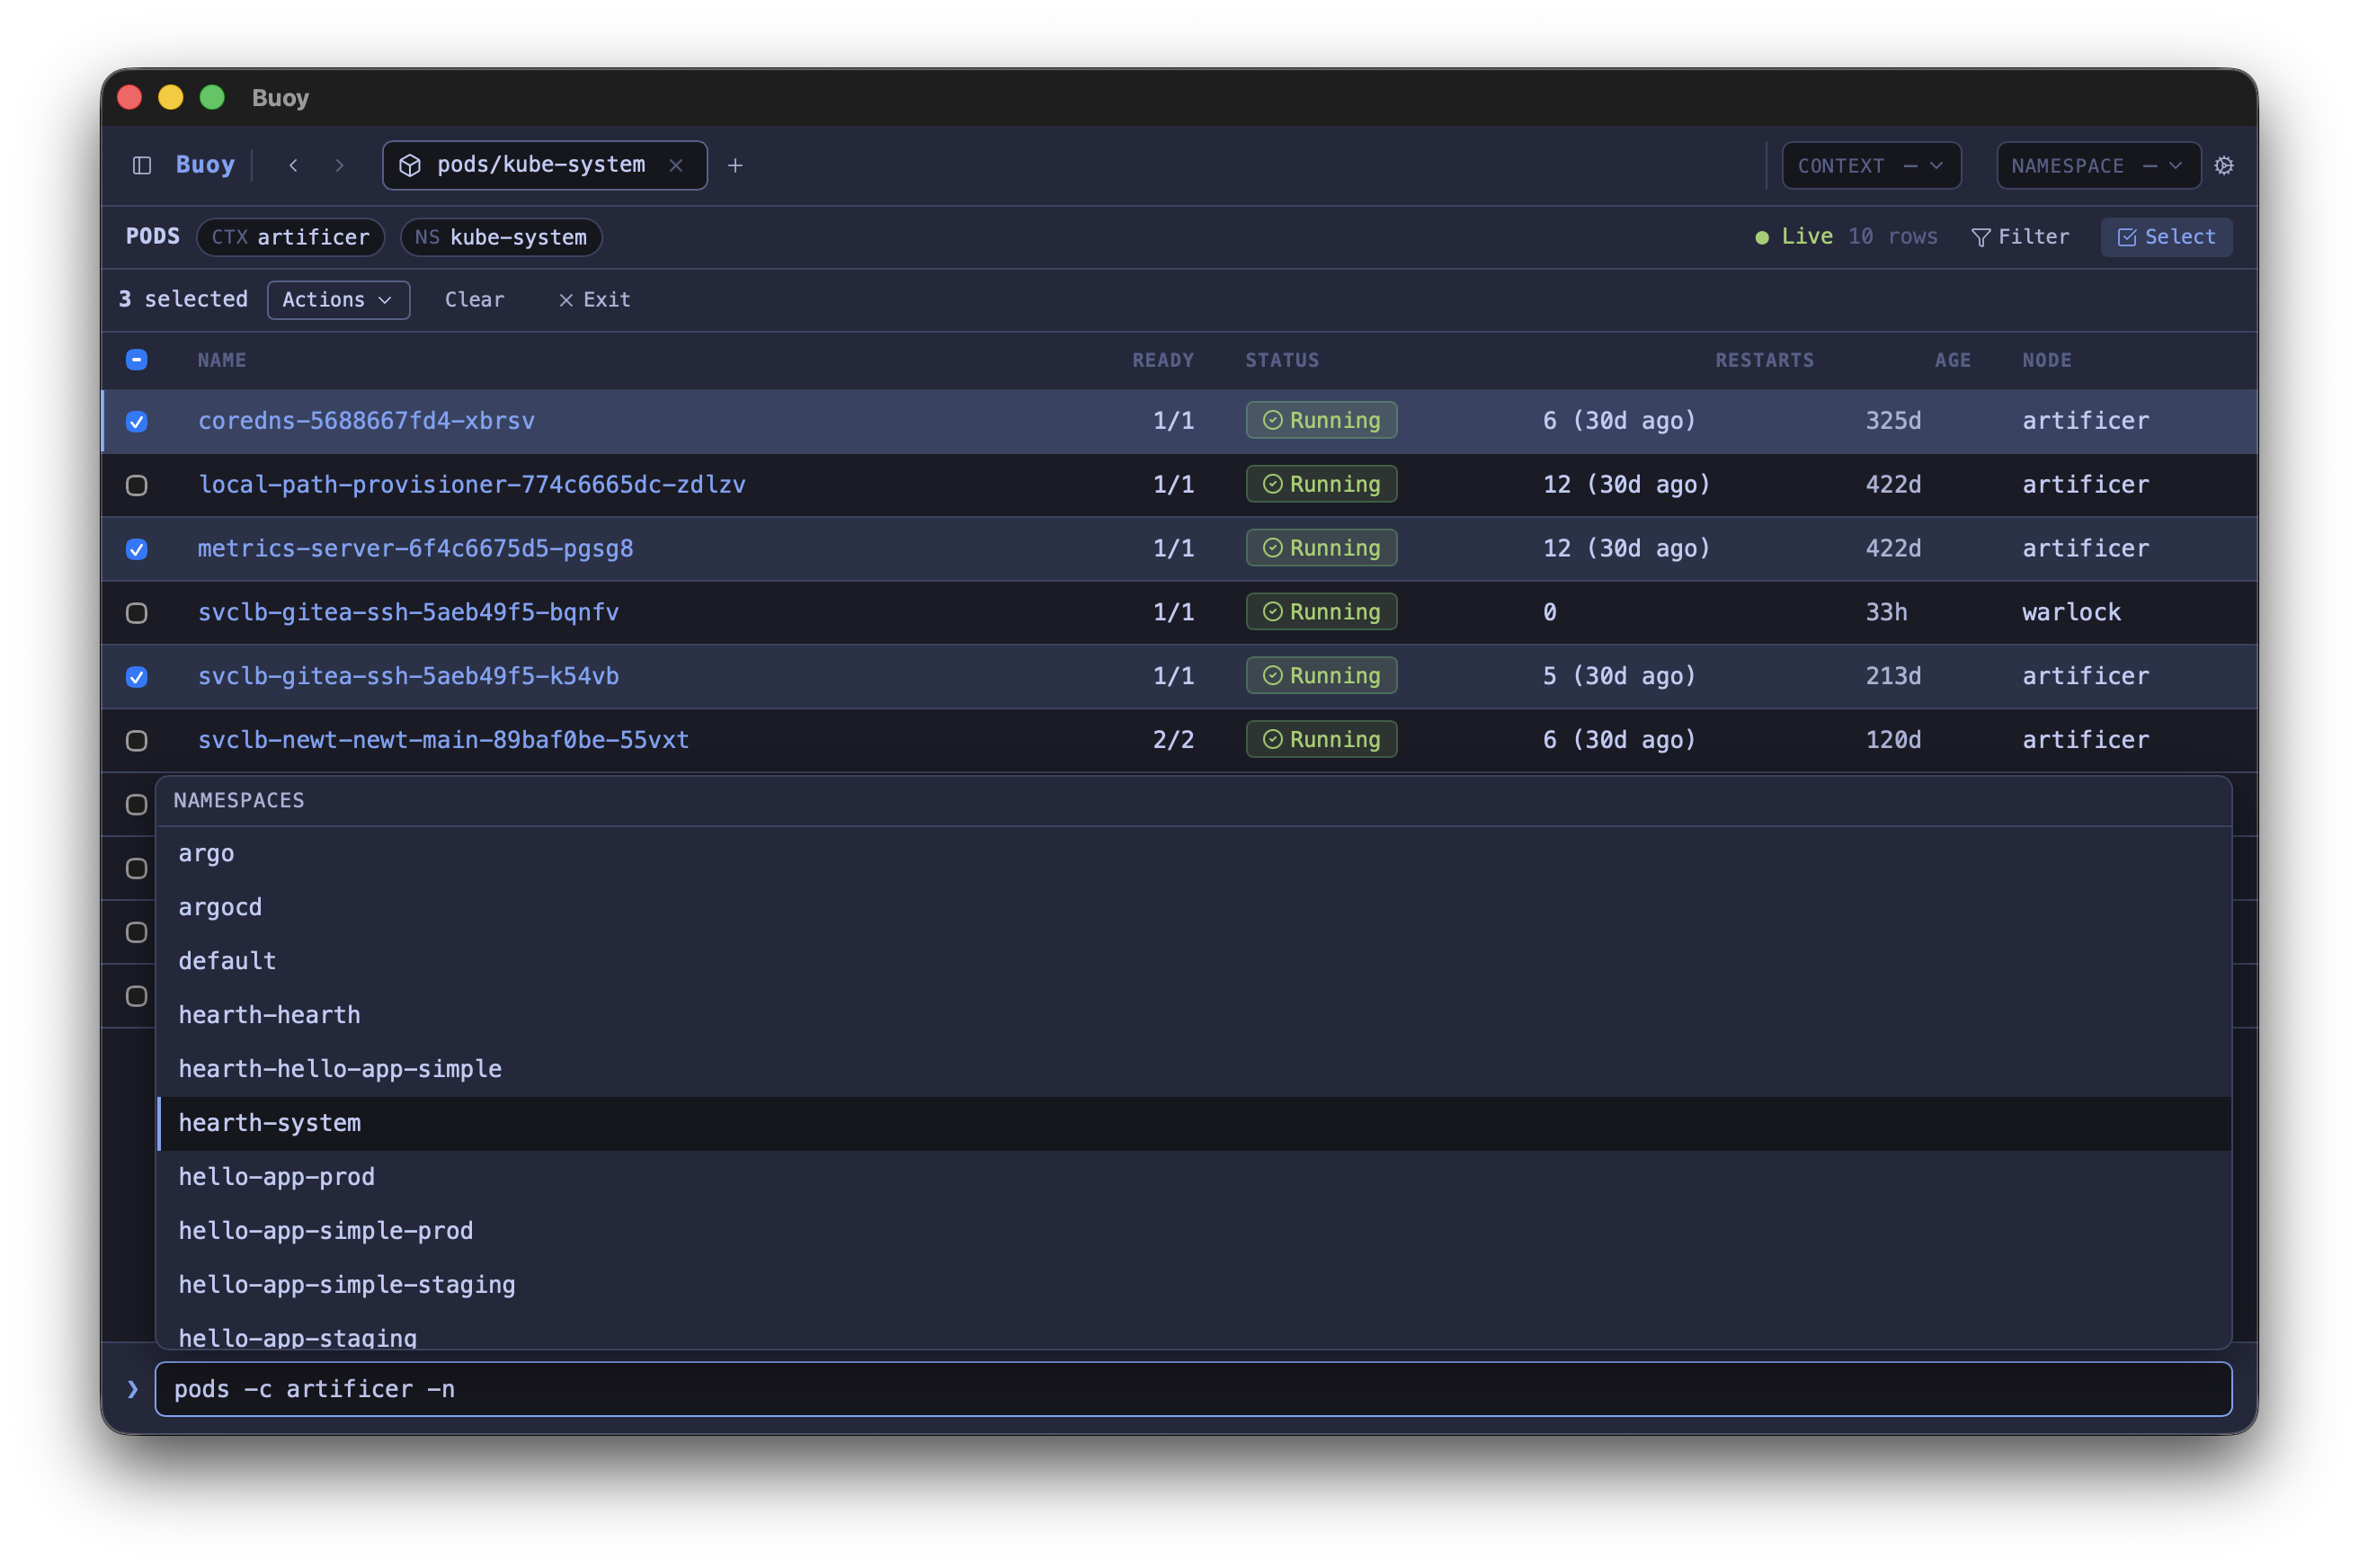Uncheck the coredns-5688667fd4-xbrsv checkbox
This screenshot has width=2359, height=1568.
pos(137,421)
